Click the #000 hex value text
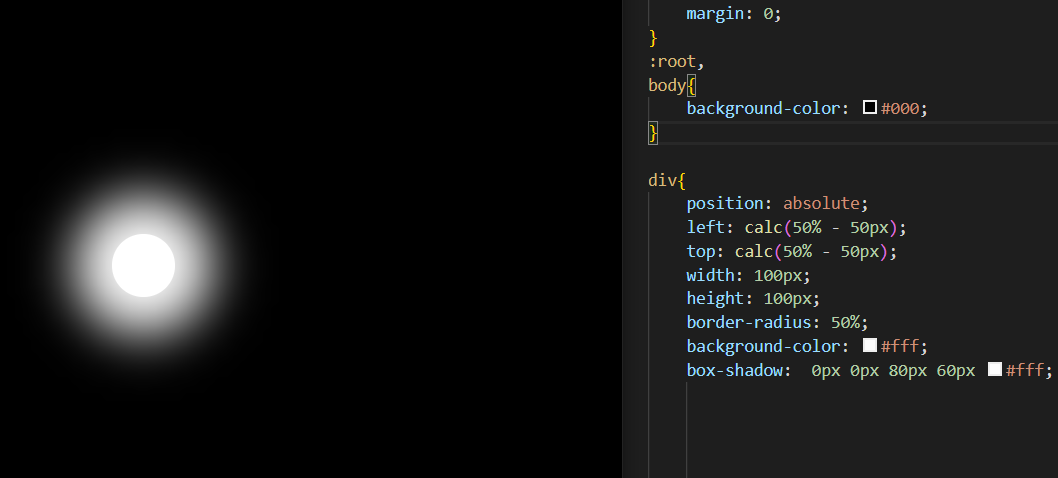 pyautogui.click(x=900, y=109)
